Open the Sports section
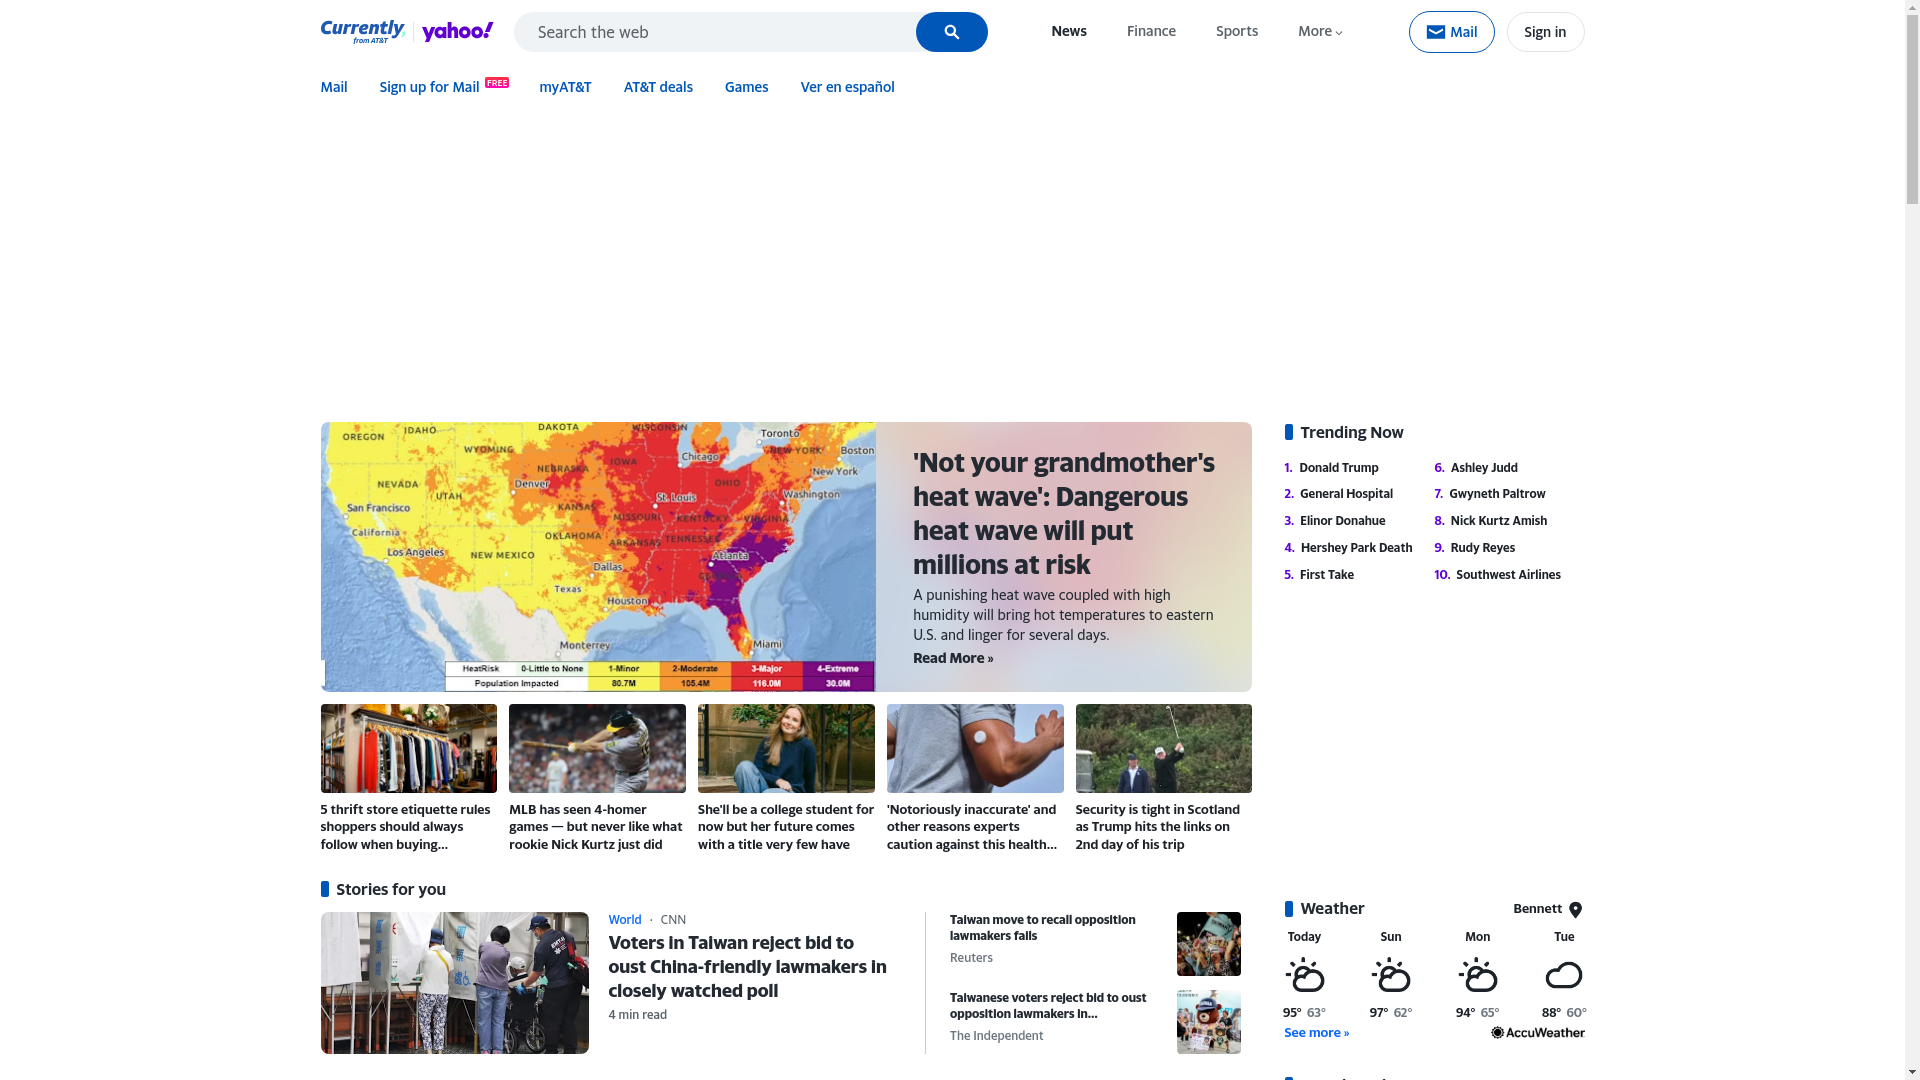The width and height of the screenshot is (1920, 1080). click(1237, 31)
